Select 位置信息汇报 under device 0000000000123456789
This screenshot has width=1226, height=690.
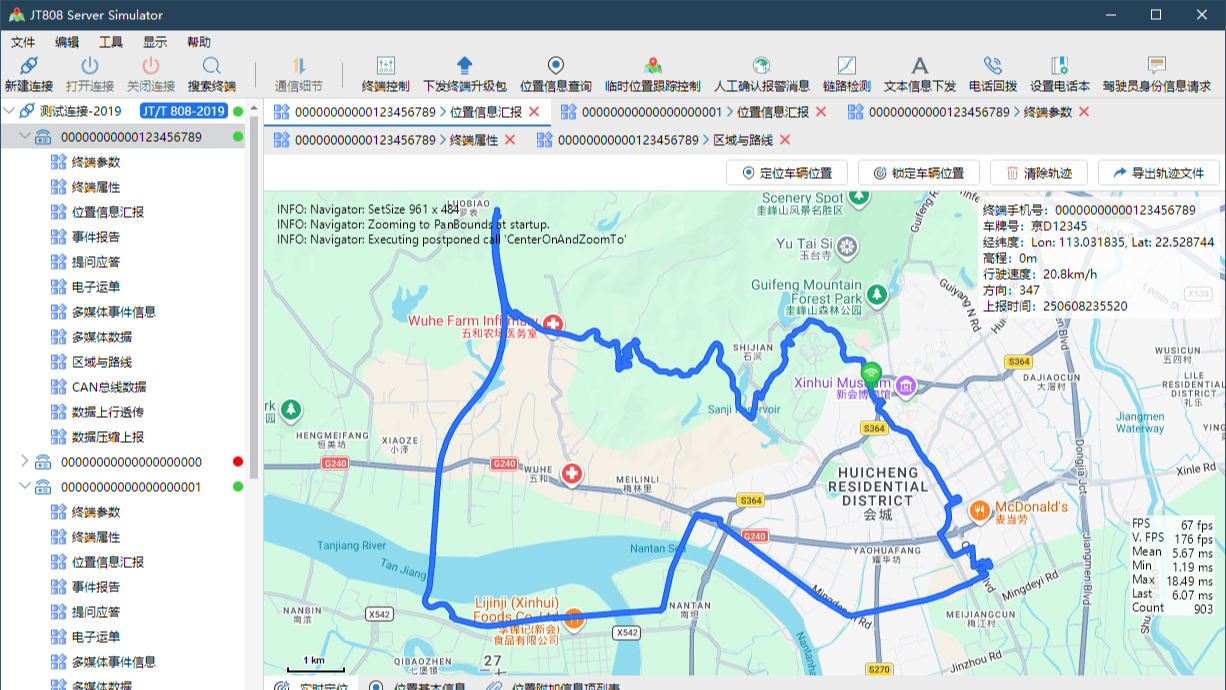tap(108, 212)
